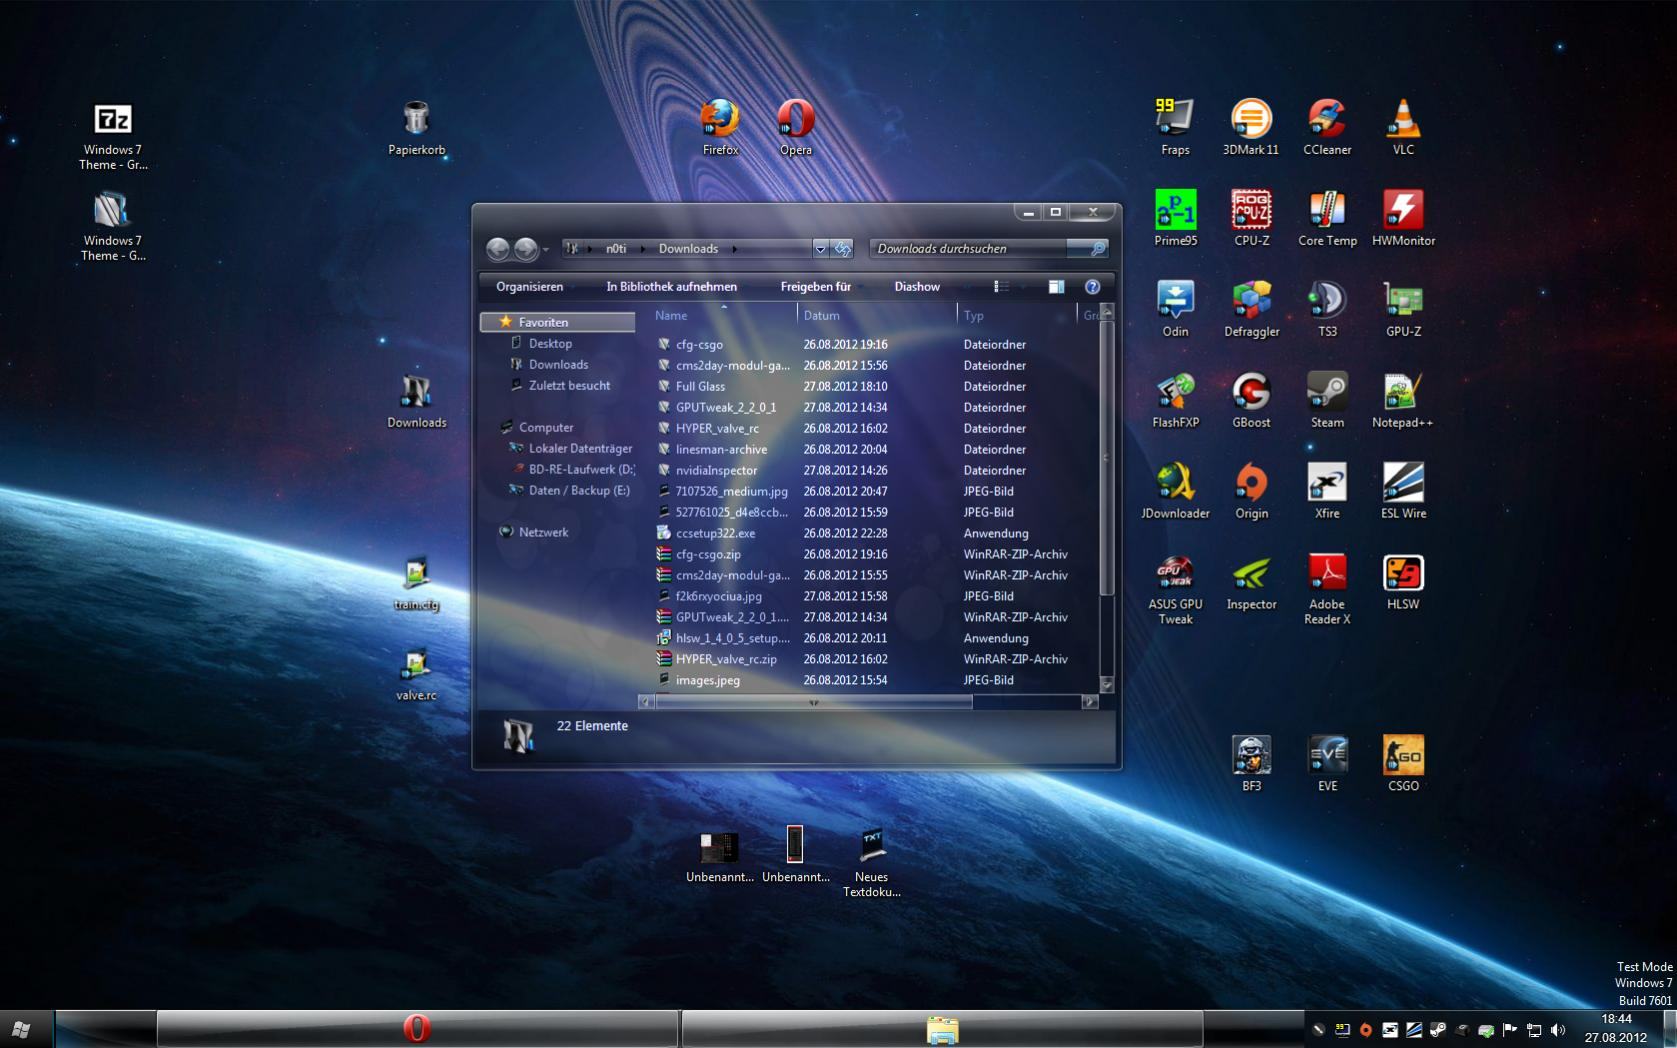The image size is (1677, 1048).
Task: Sort files by the Typ column
Action: 1016,316
